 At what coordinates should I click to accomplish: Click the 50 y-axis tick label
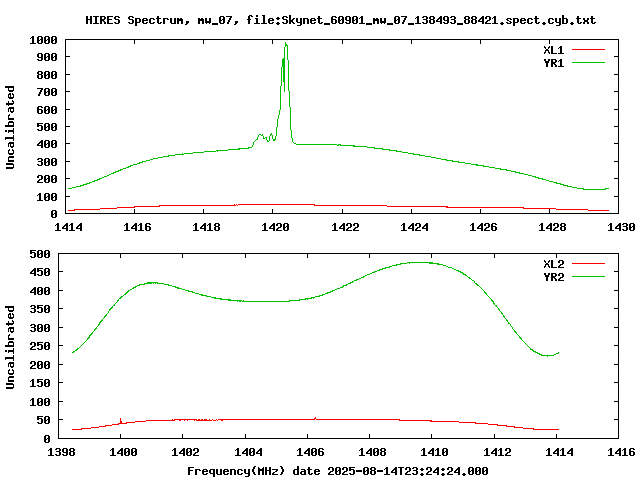click(x=44, y=420)
